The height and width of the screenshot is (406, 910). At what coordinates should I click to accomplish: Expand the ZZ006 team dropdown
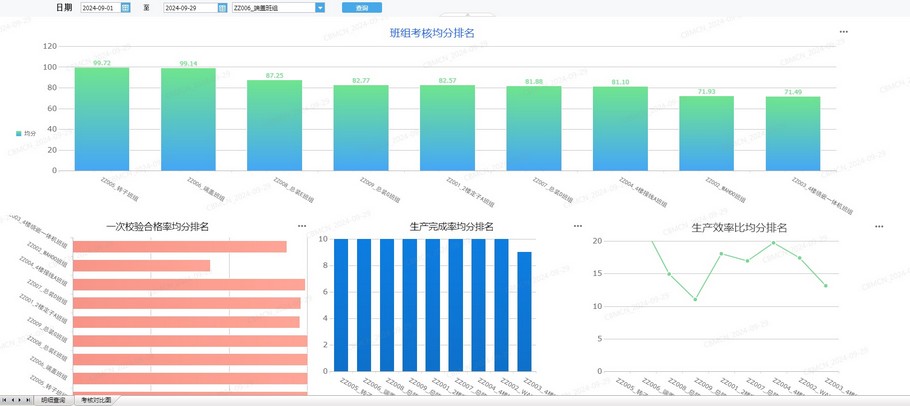(320, 7)
